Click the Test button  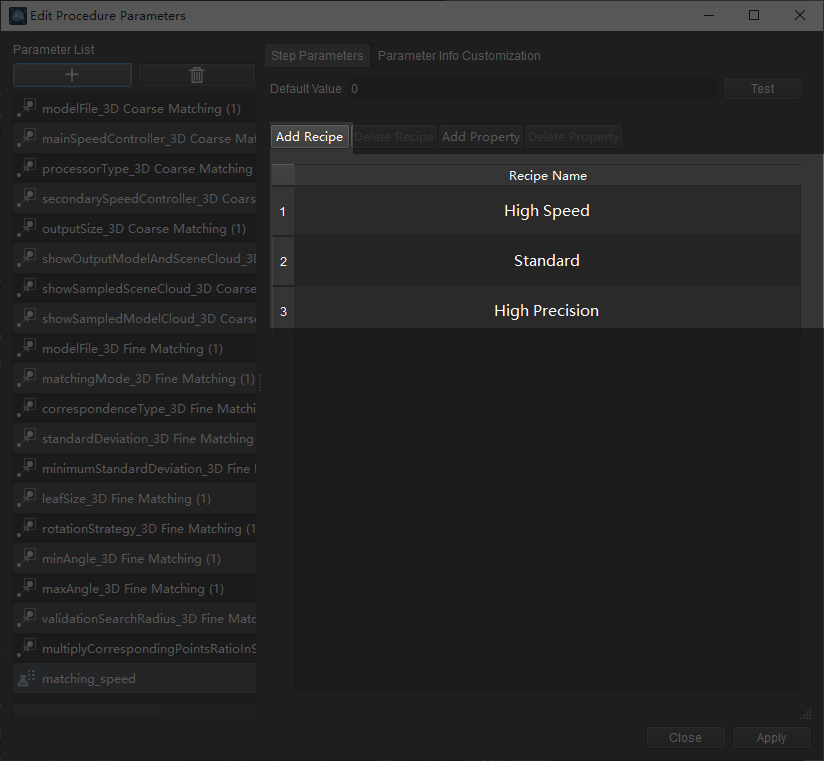(762, 89)
